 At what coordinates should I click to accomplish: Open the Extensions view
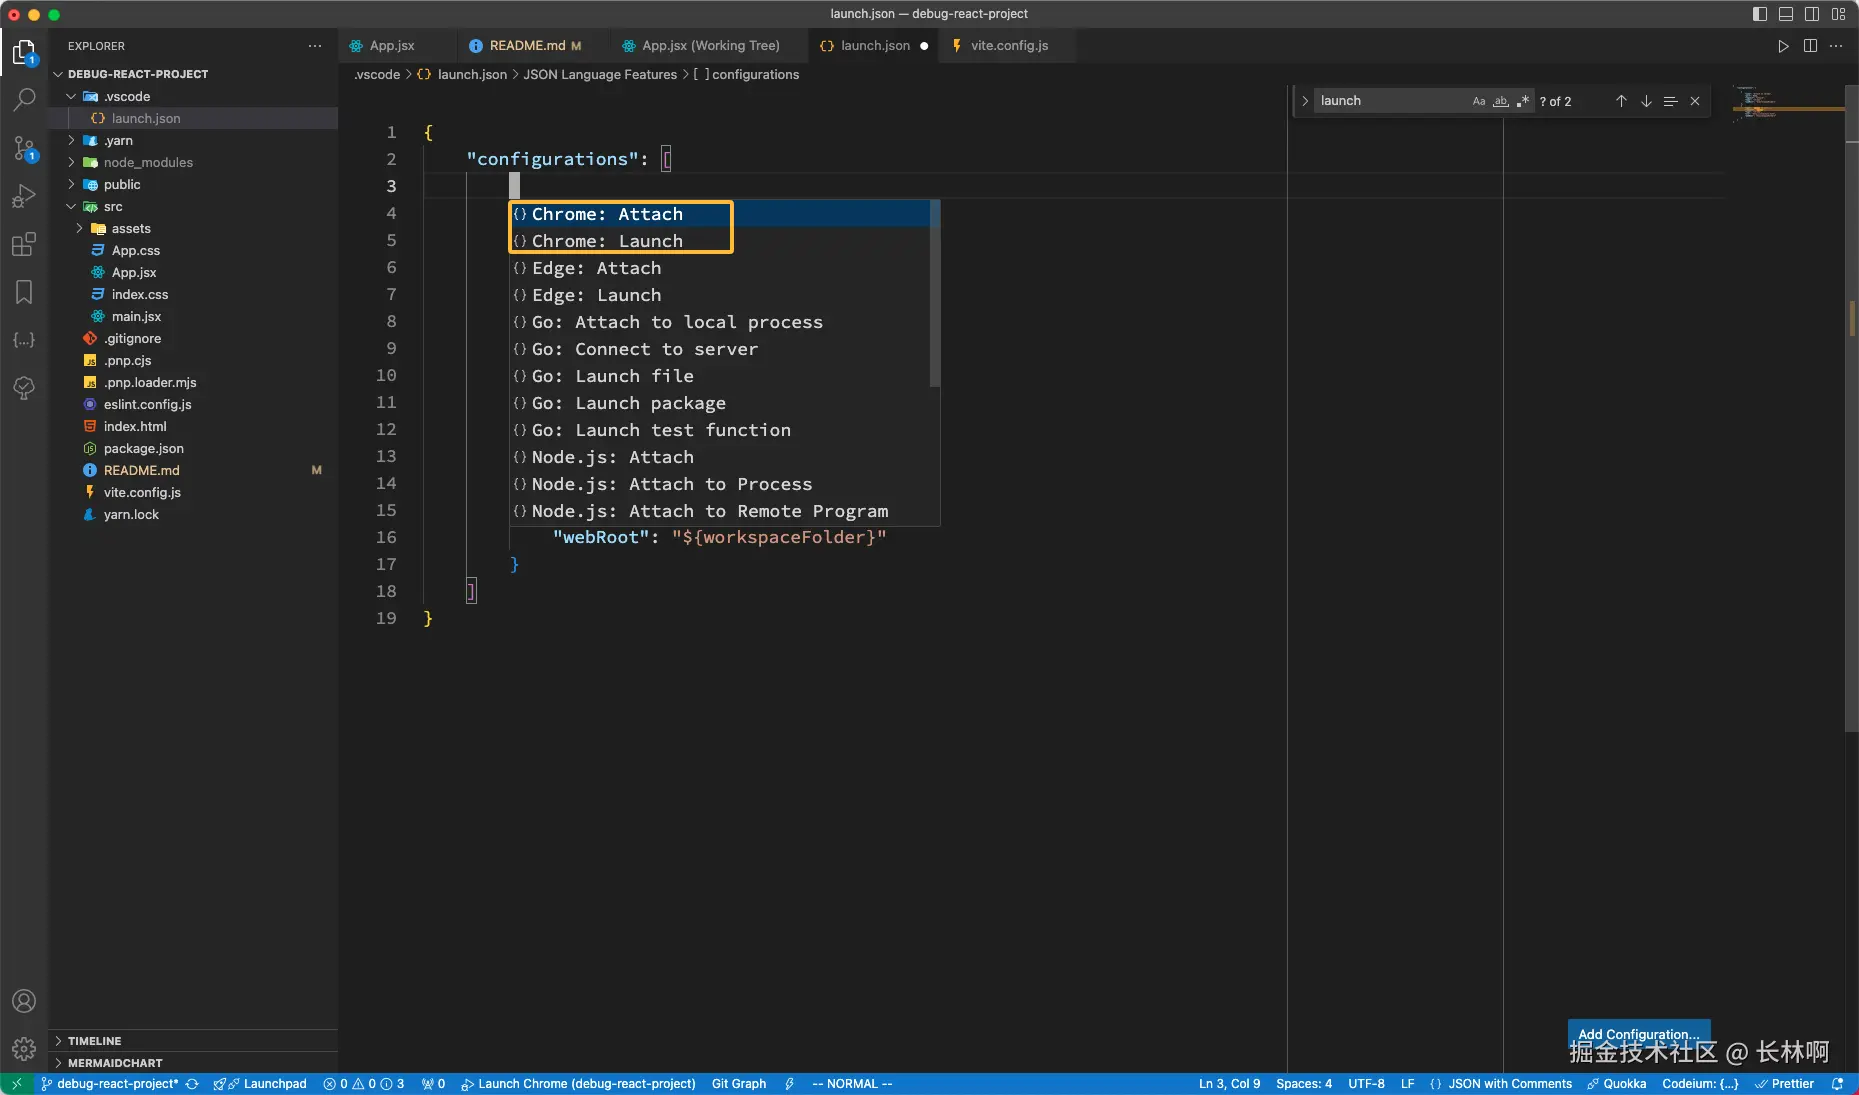[24, 245]
